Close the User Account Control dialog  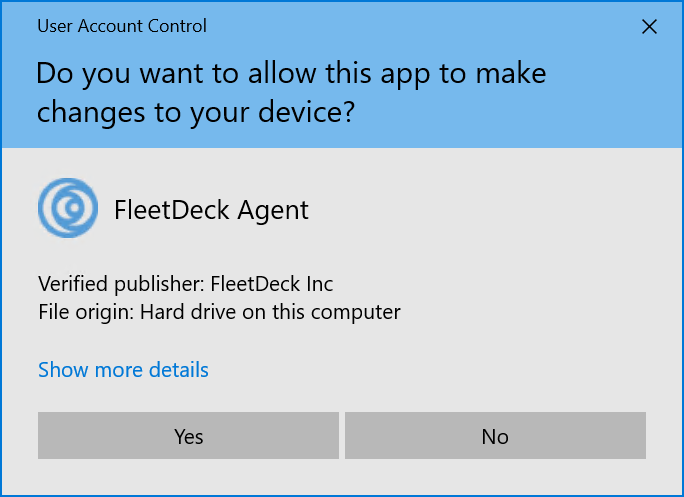(649, 27)
